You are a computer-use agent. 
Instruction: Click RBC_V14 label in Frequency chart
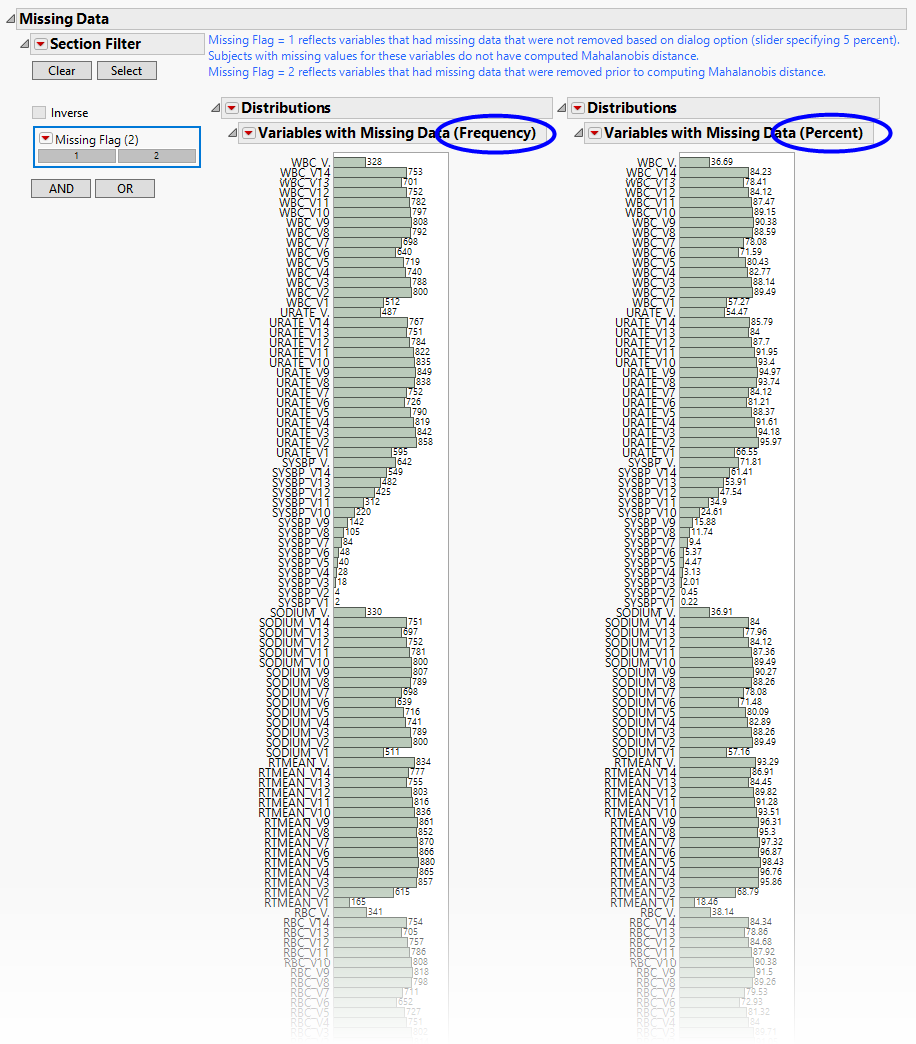(x=306, y=922)
